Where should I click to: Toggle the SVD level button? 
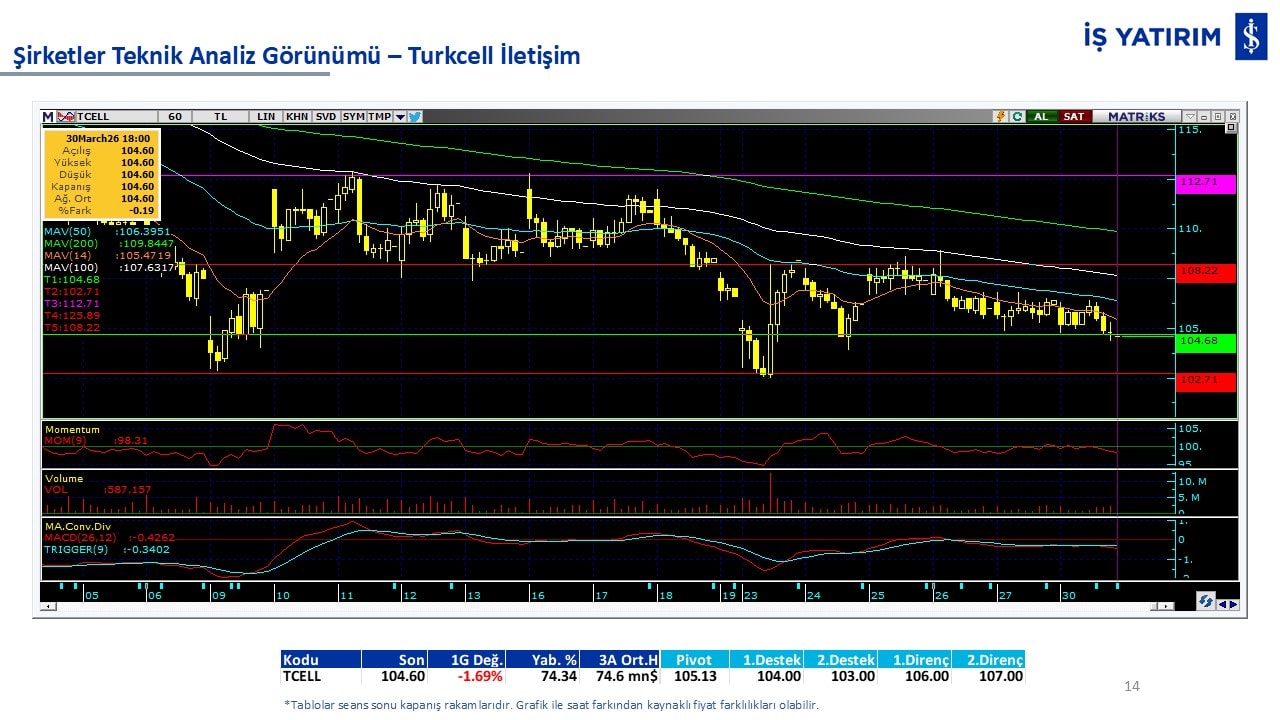(326, 117)
